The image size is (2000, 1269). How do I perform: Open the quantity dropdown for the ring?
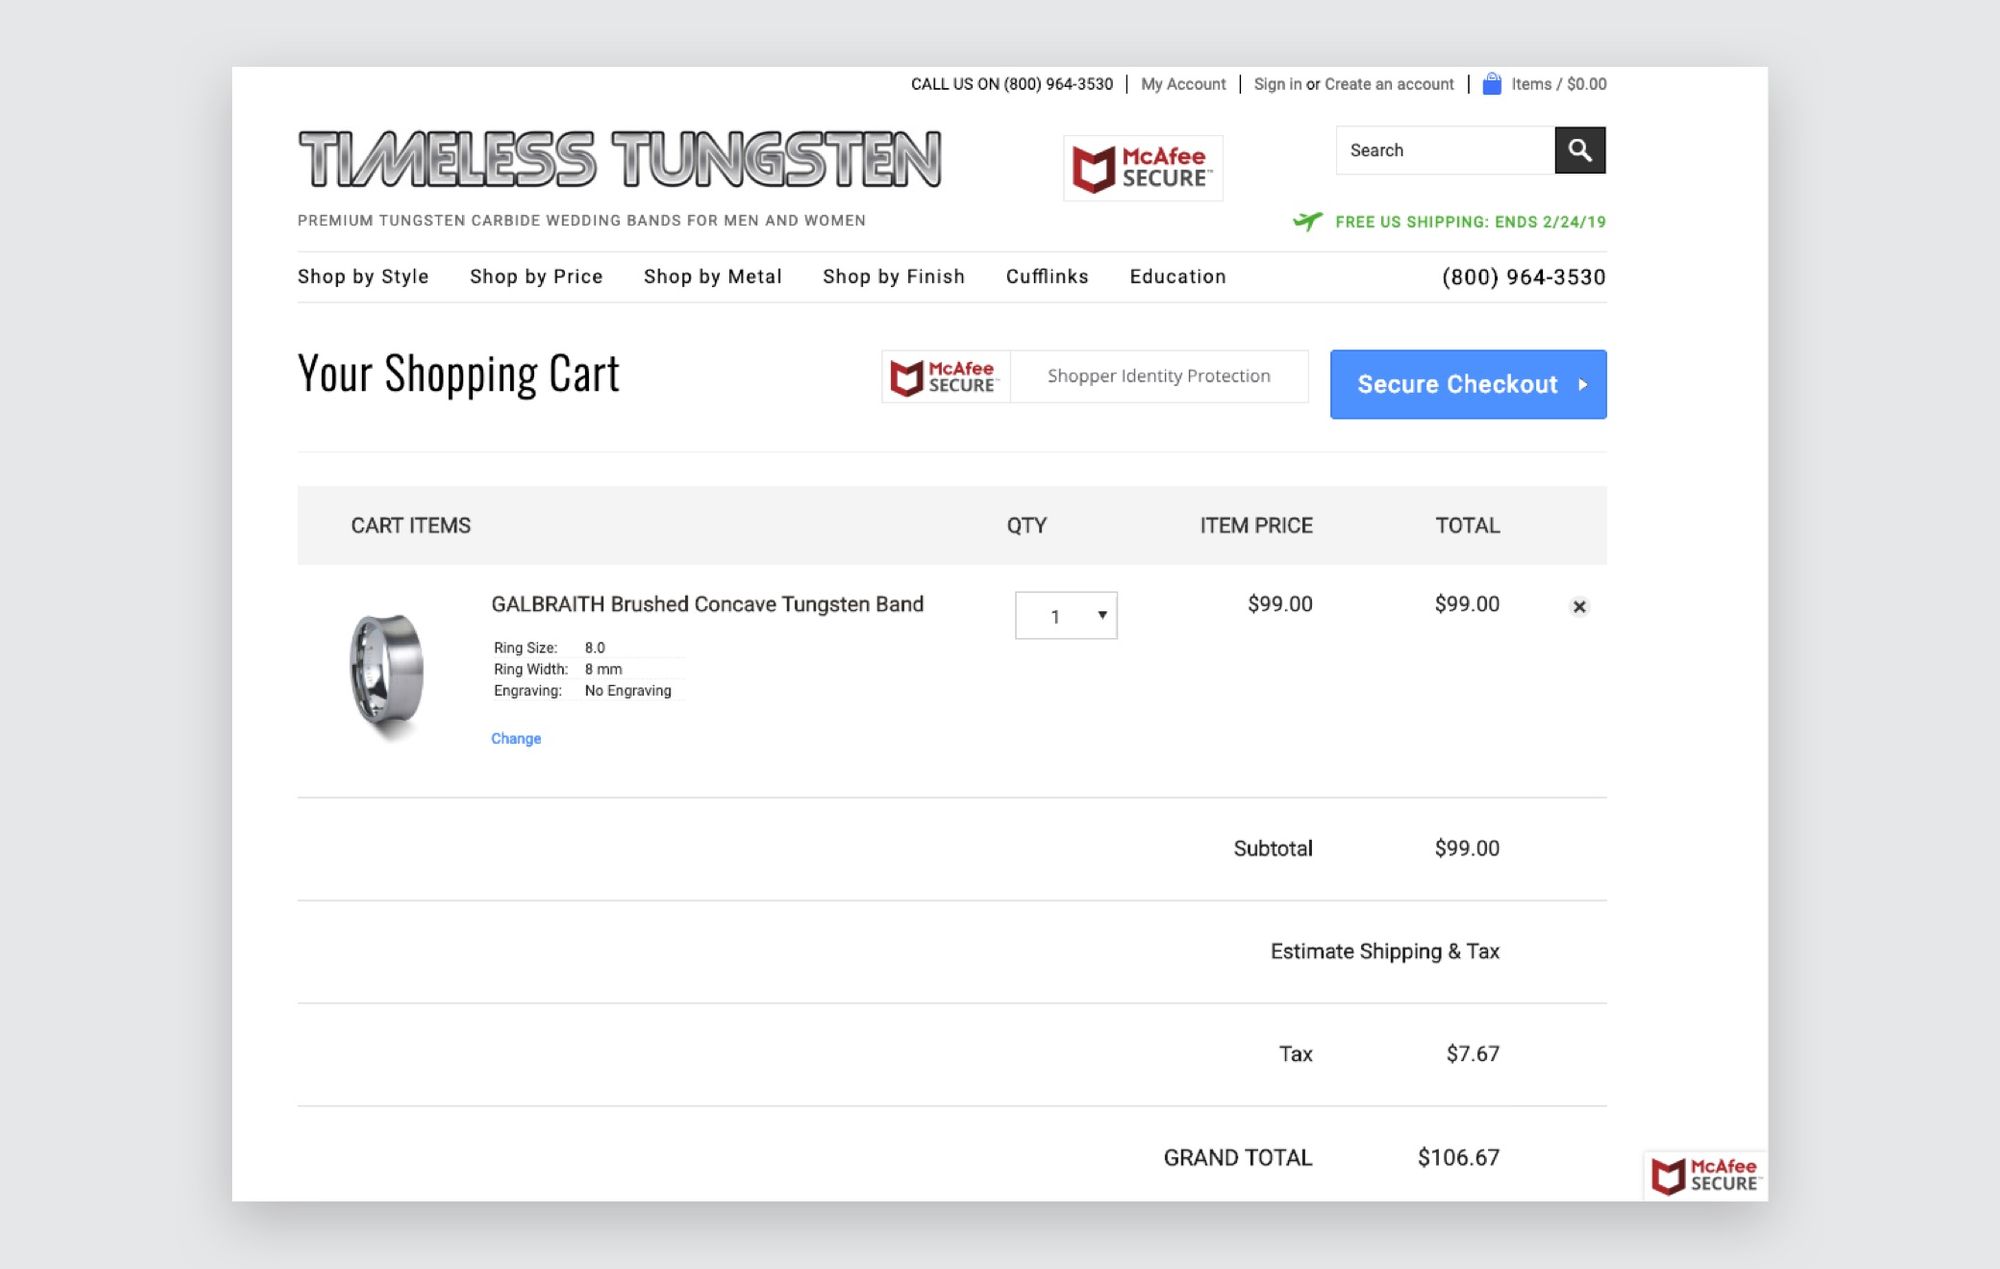tap(1065, 615)
